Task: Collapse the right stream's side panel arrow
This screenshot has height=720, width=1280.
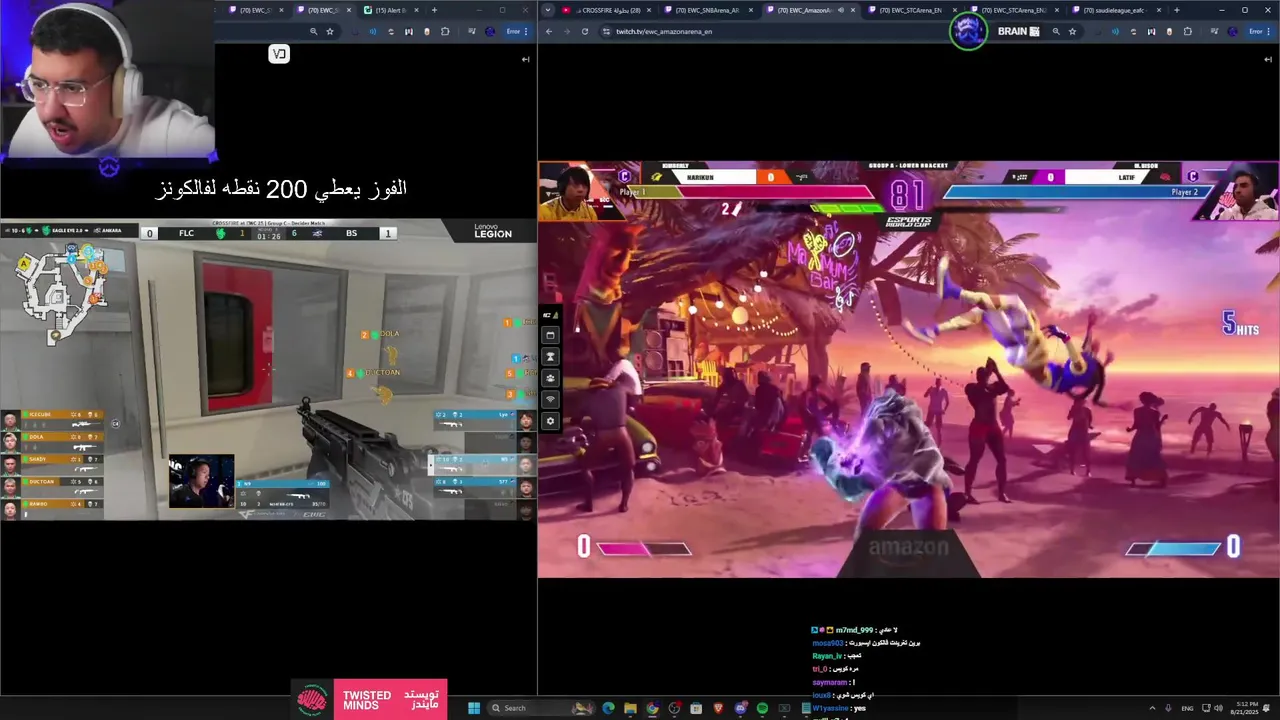Action: (x=1268, y=59)
